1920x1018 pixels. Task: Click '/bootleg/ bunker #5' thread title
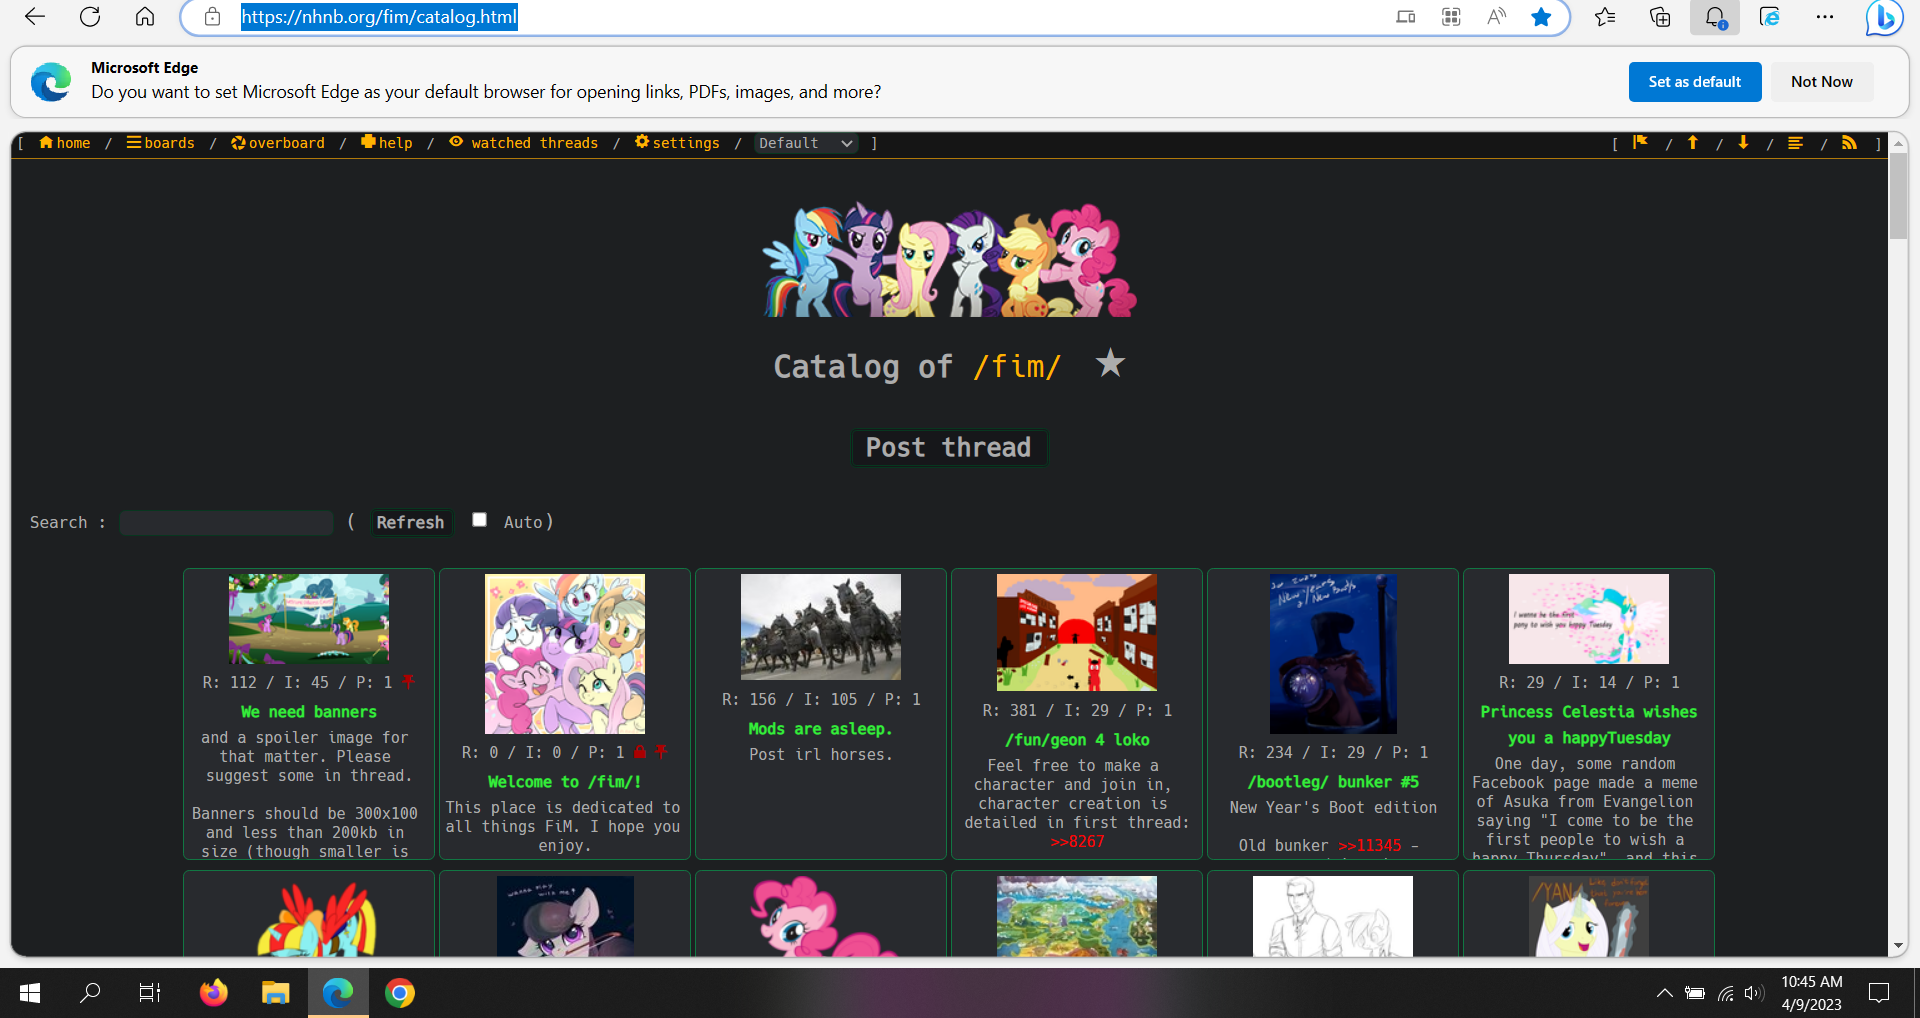coord(1333,782)
